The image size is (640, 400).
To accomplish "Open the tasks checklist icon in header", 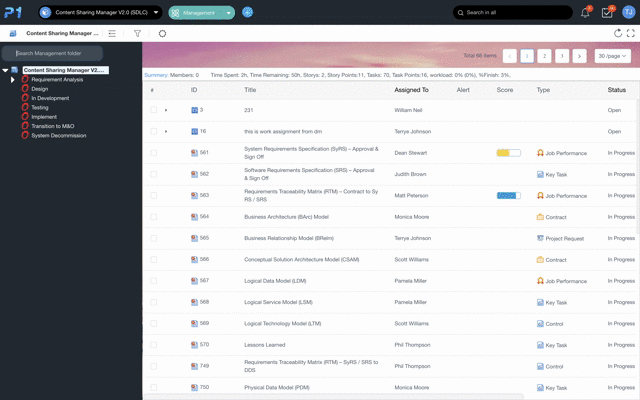I will coord(607,13).
